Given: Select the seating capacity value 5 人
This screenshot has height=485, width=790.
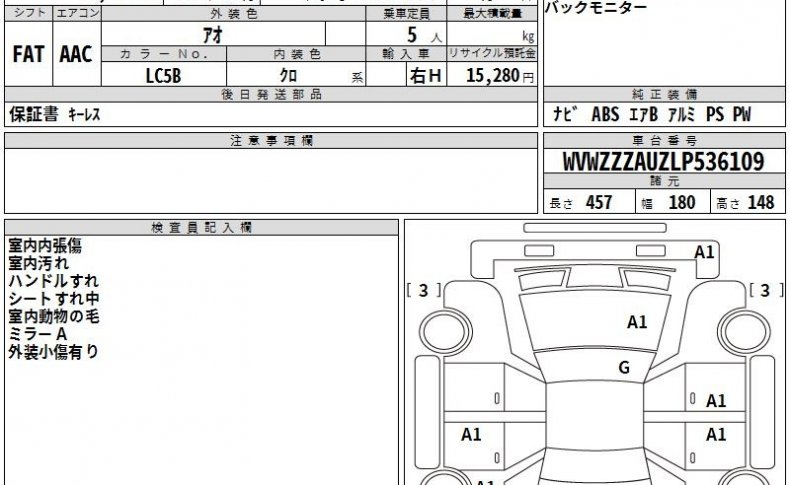Looking at the screenshot, I should [x=423, y=35].
